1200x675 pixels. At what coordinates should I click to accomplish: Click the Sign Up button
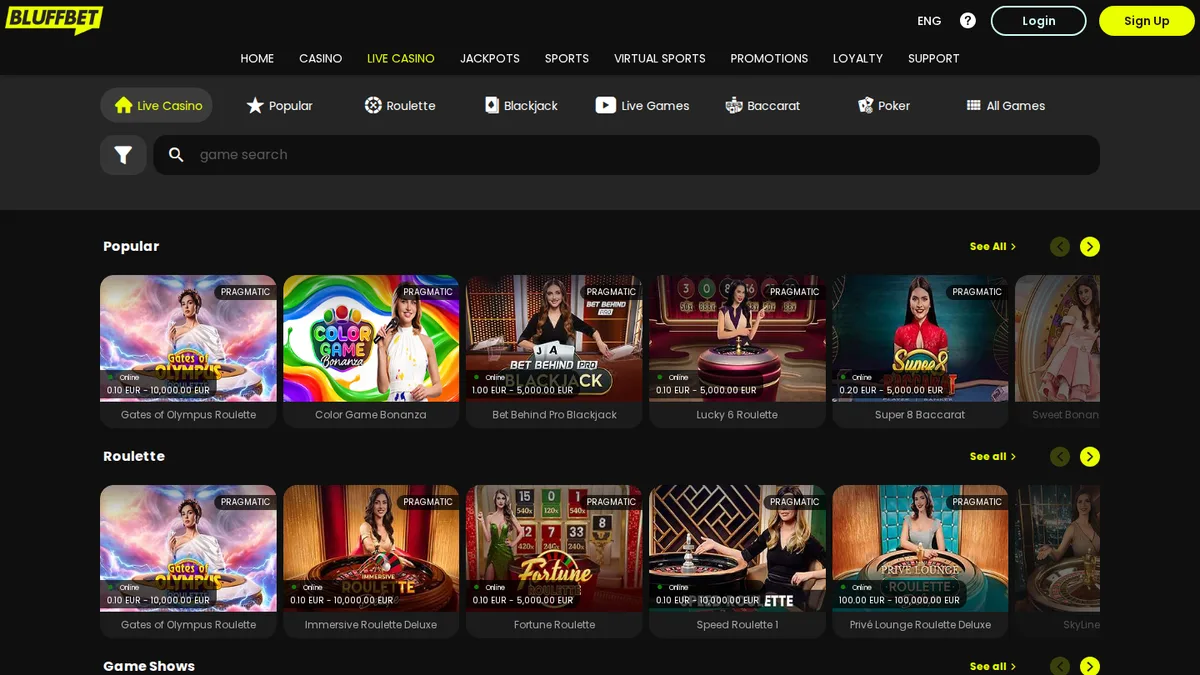click(x=1146, y=21)
